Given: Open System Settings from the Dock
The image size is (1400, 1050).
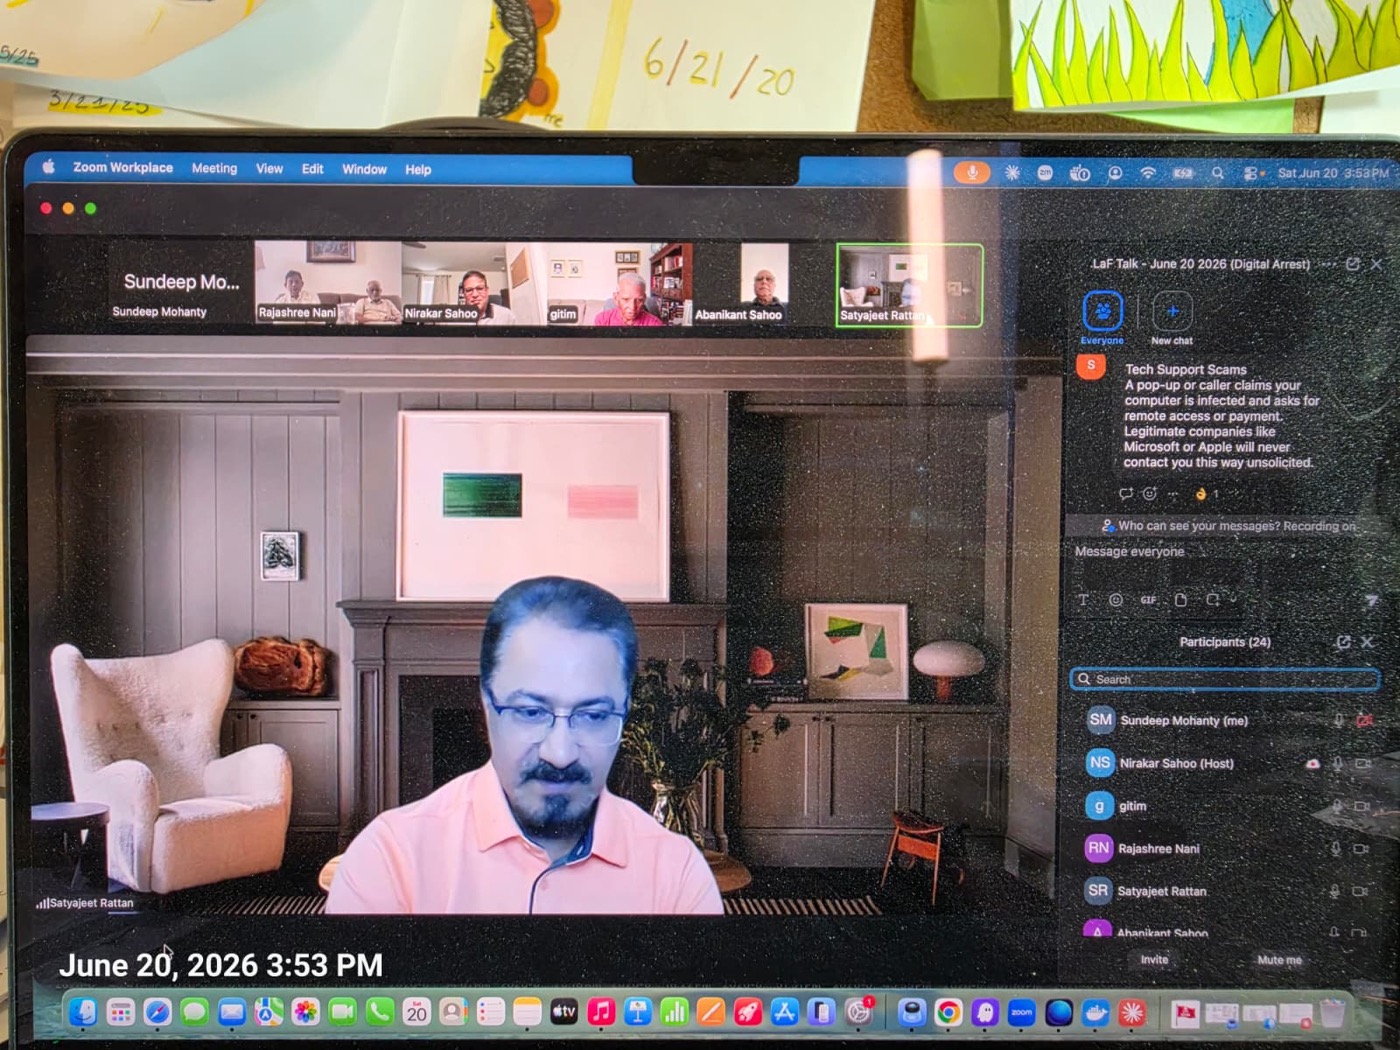Looking at the screenshot, I should tap(859, 1013).
